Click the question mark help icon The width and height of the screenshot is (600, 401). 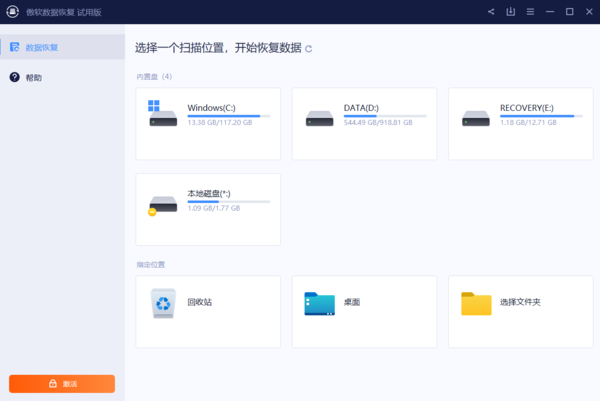point(15,77)
